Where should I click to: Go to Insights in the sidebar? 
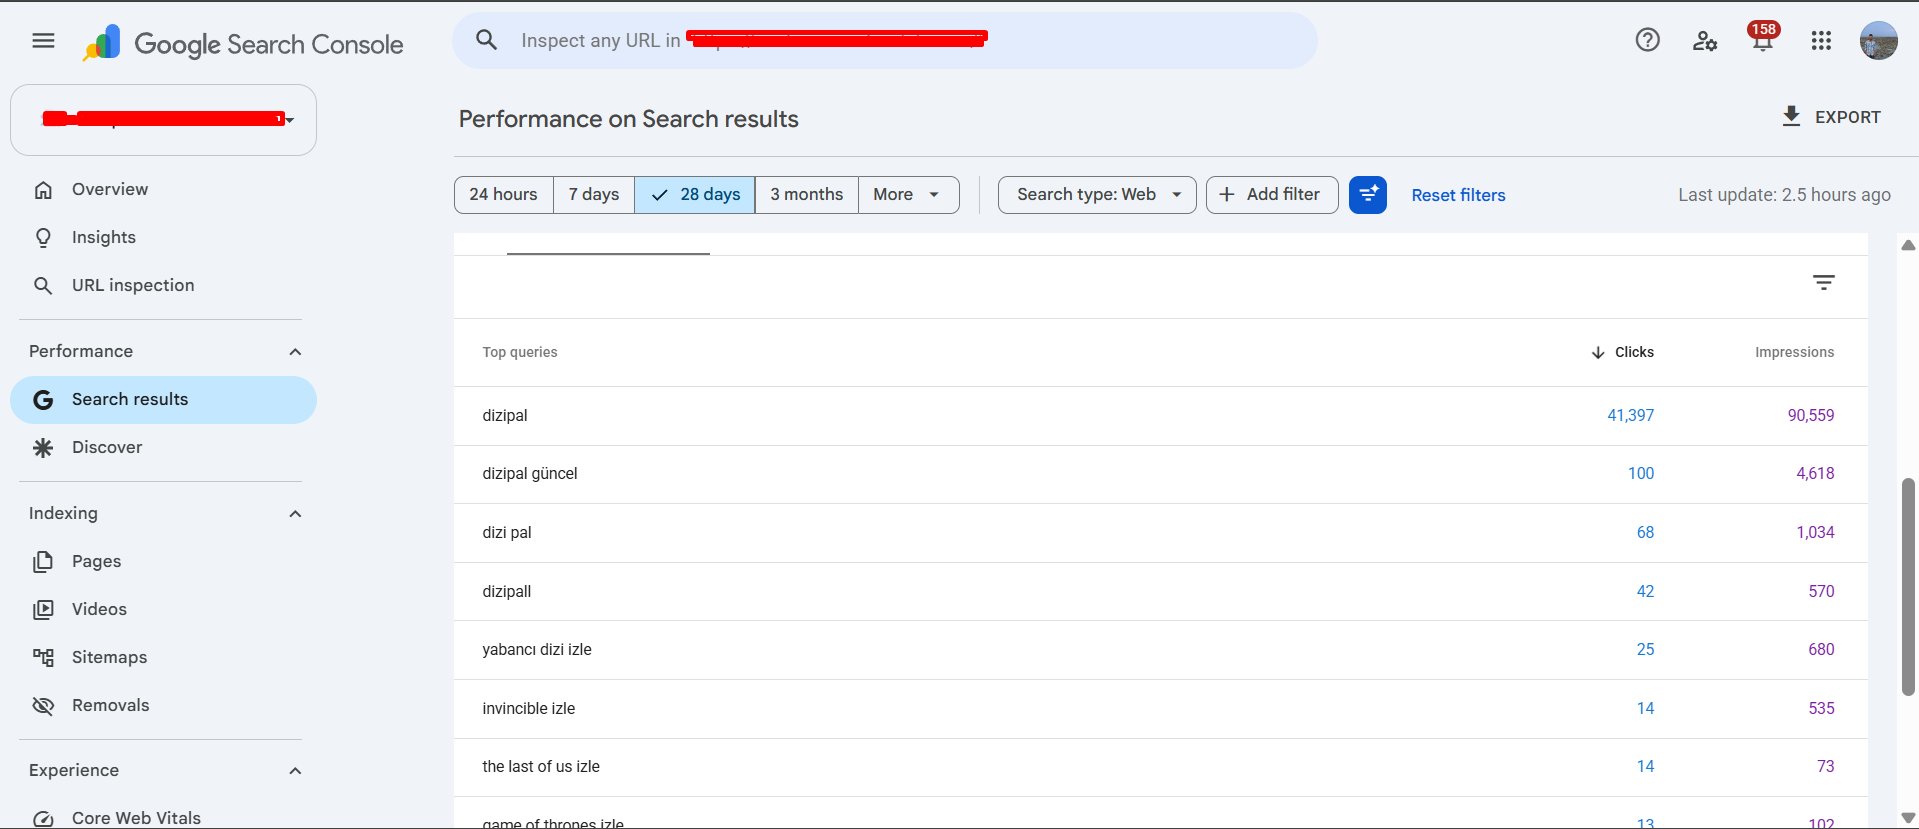point(163,238)
